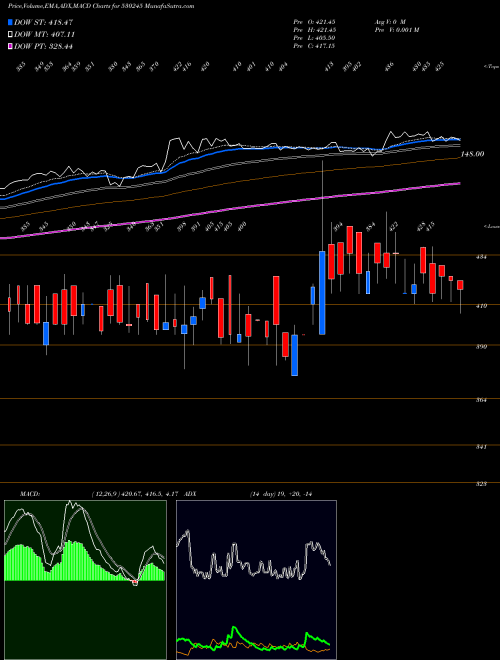Image resolution: width=500 pixels, height=660 pixels.
Task: Click the '148.00' label beside the EMA lines
Action: [472, 154]
